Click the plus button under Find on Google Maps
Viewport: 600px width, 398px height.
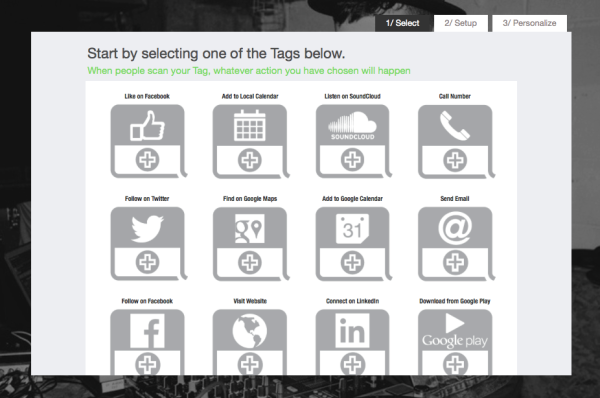tap(249, 263)
